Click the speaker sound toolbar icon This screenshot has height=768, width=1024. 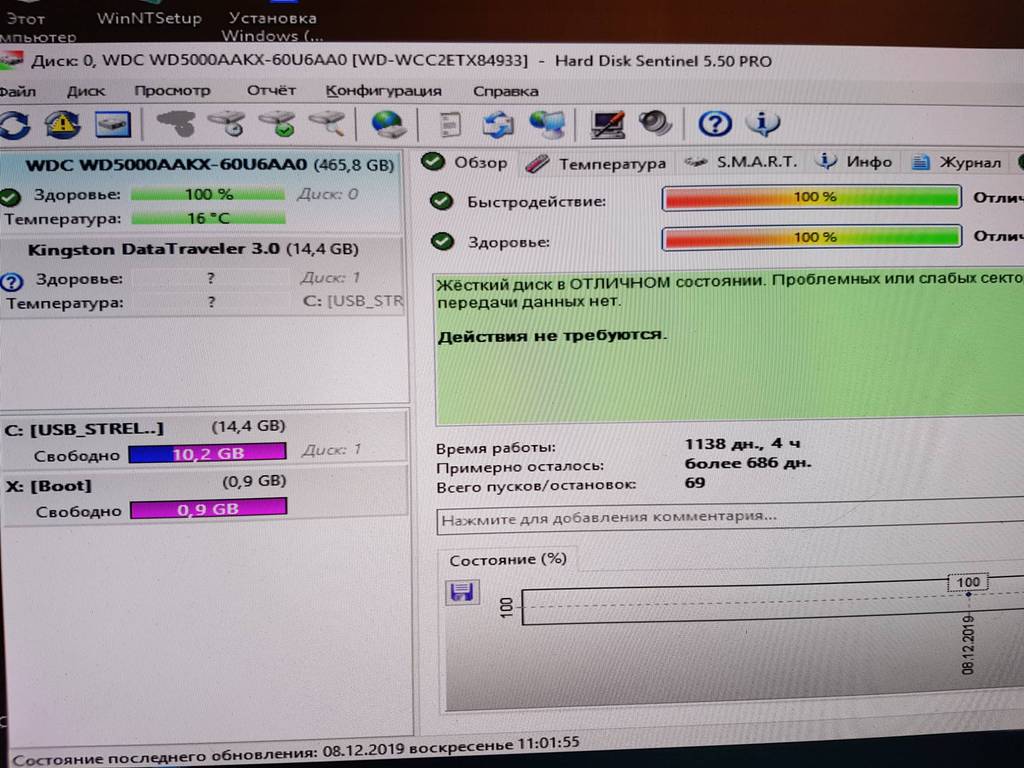(655, 123)
